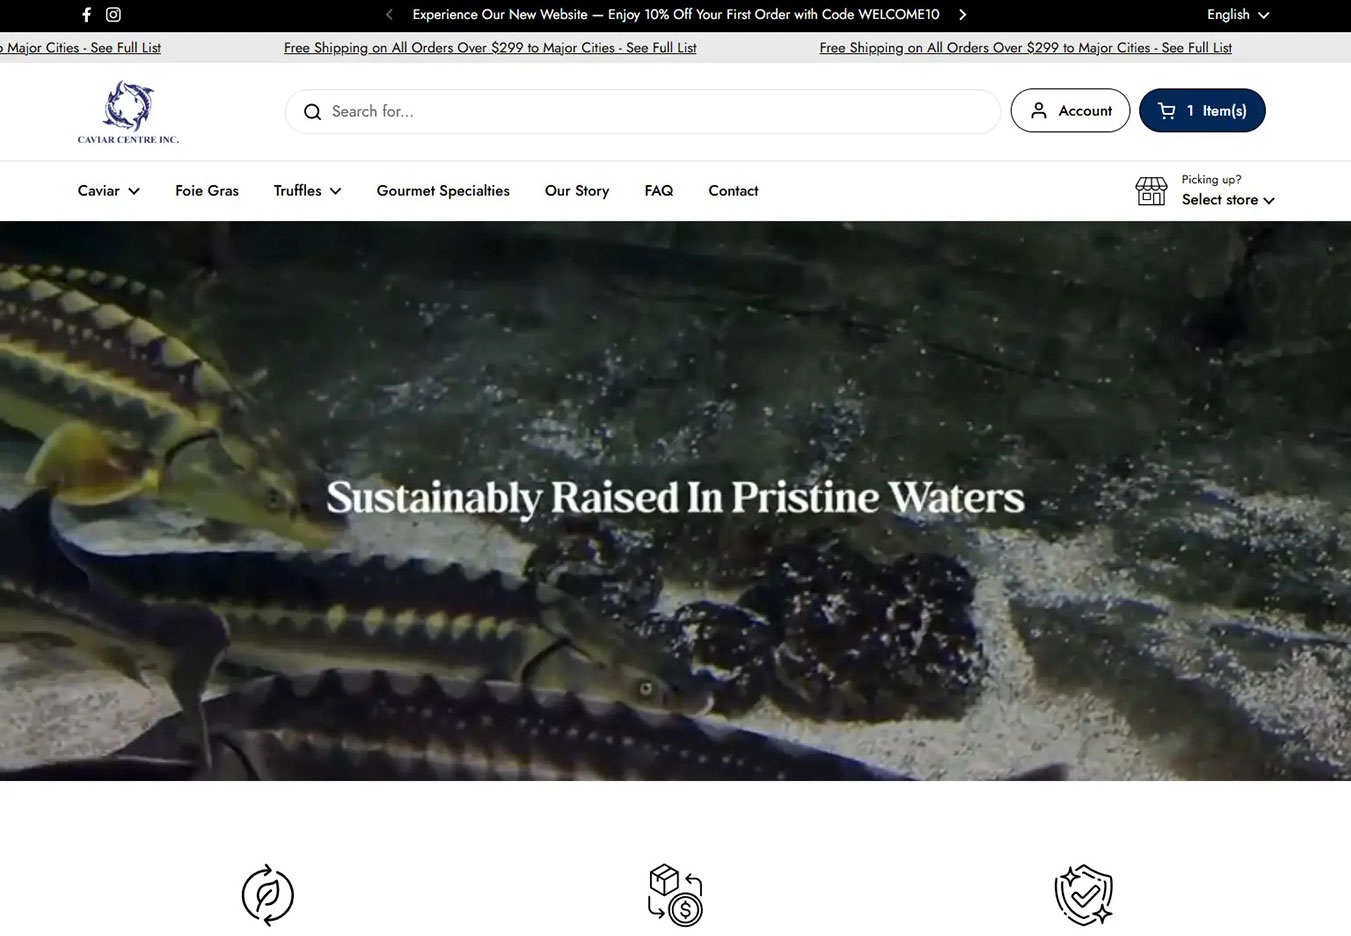The image size is (1351, 936).
Task: Expand the Truffles menu
Action: point(308,191)
